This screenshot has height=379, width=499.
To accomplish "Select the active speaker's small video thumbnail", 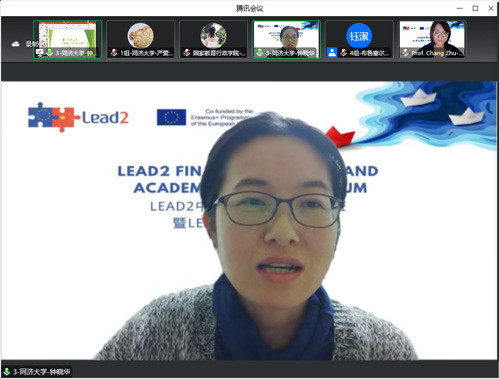I will (x=286, y=39).
